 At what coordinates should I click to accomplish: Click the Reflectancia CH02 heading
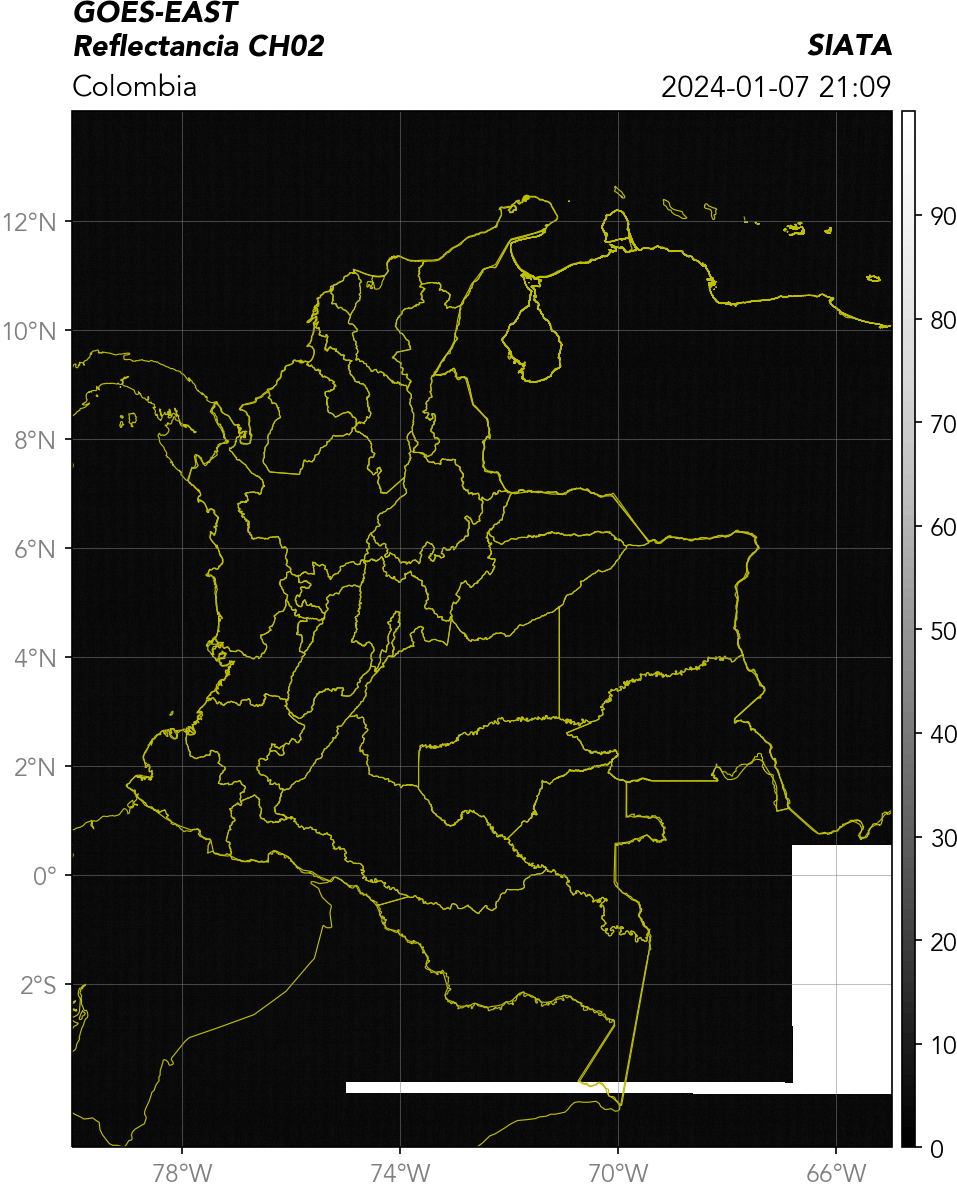click(199, 46)
